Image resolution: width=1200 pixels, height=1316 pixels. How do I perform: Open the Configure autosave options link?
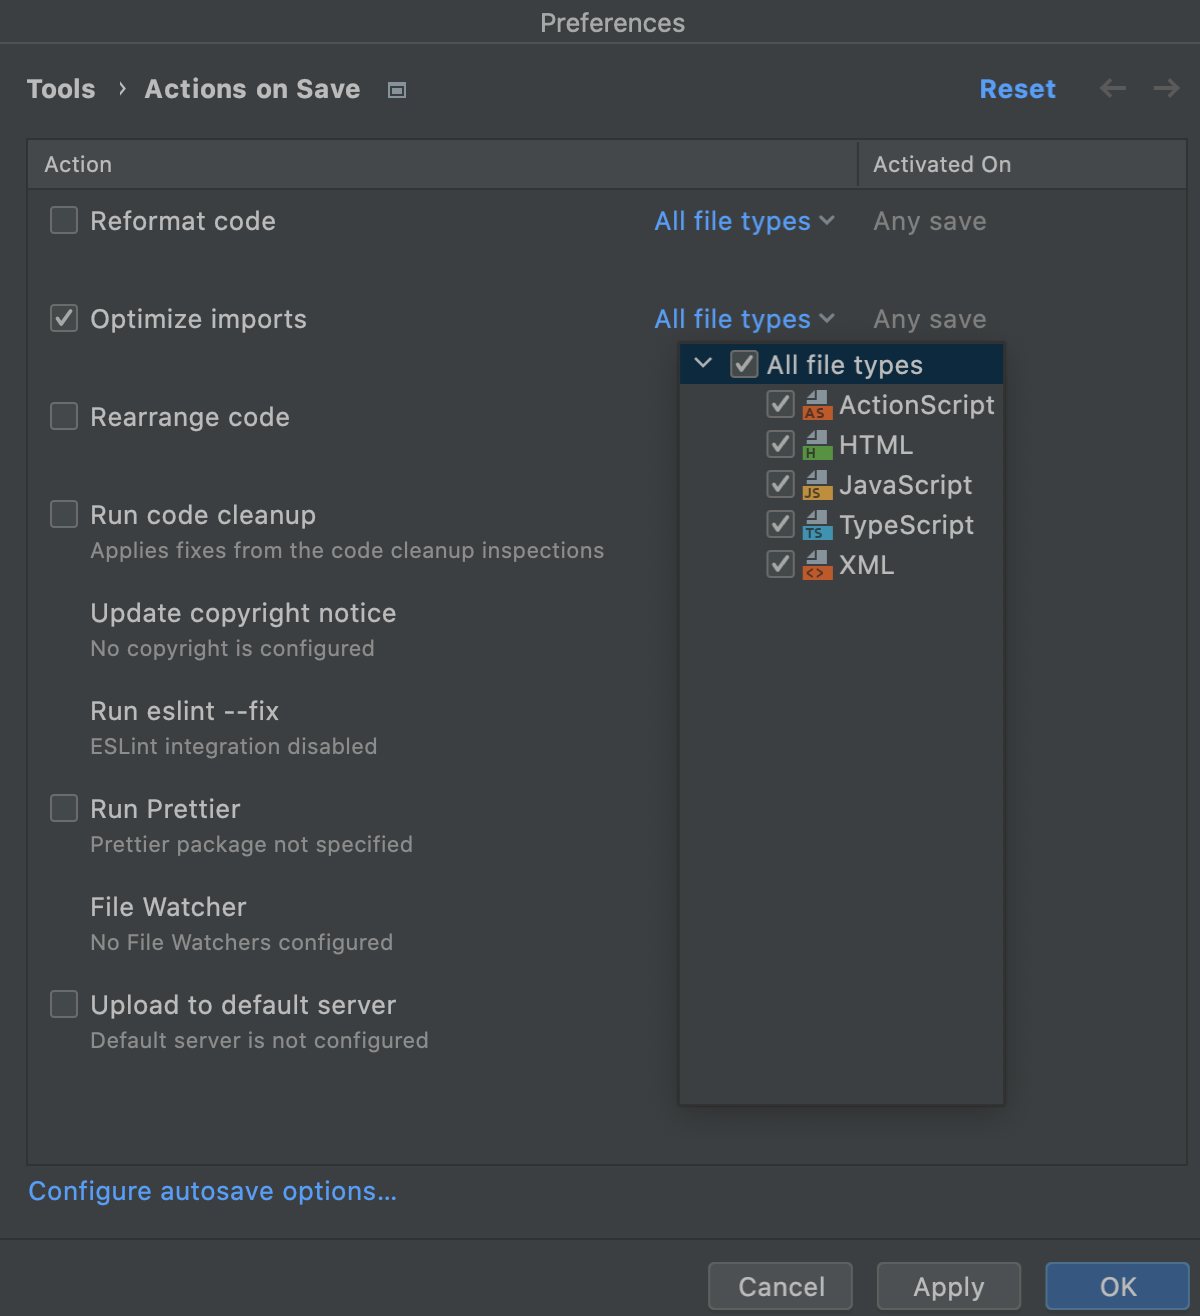pos(212,1191)
